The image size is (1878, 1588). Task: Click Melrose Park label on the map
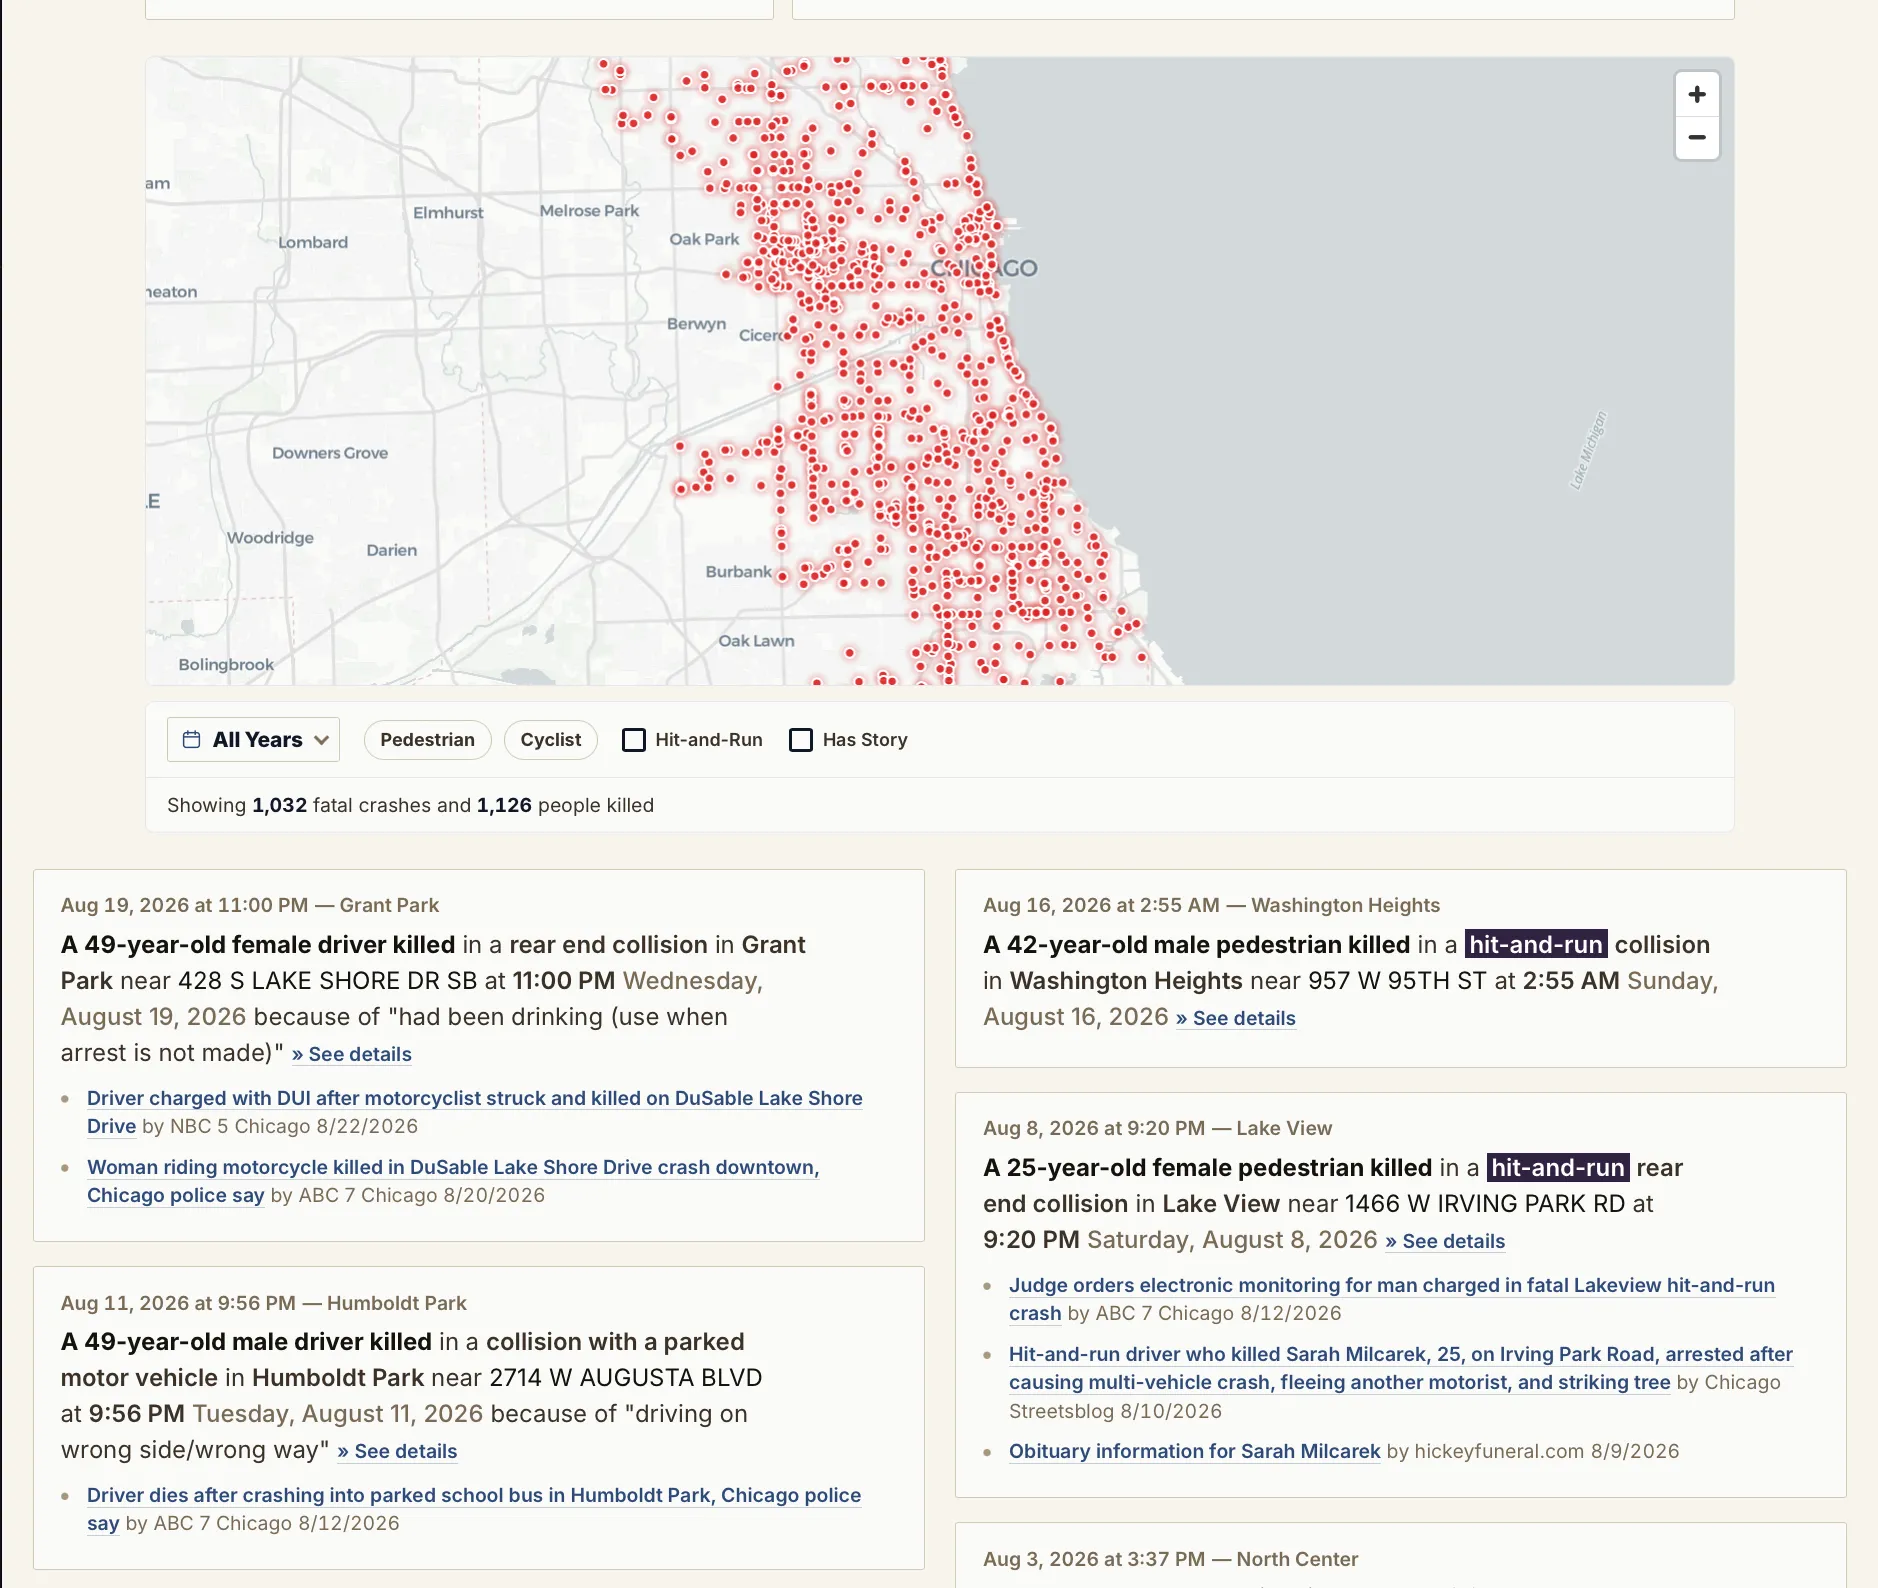[x=589, y=211]
